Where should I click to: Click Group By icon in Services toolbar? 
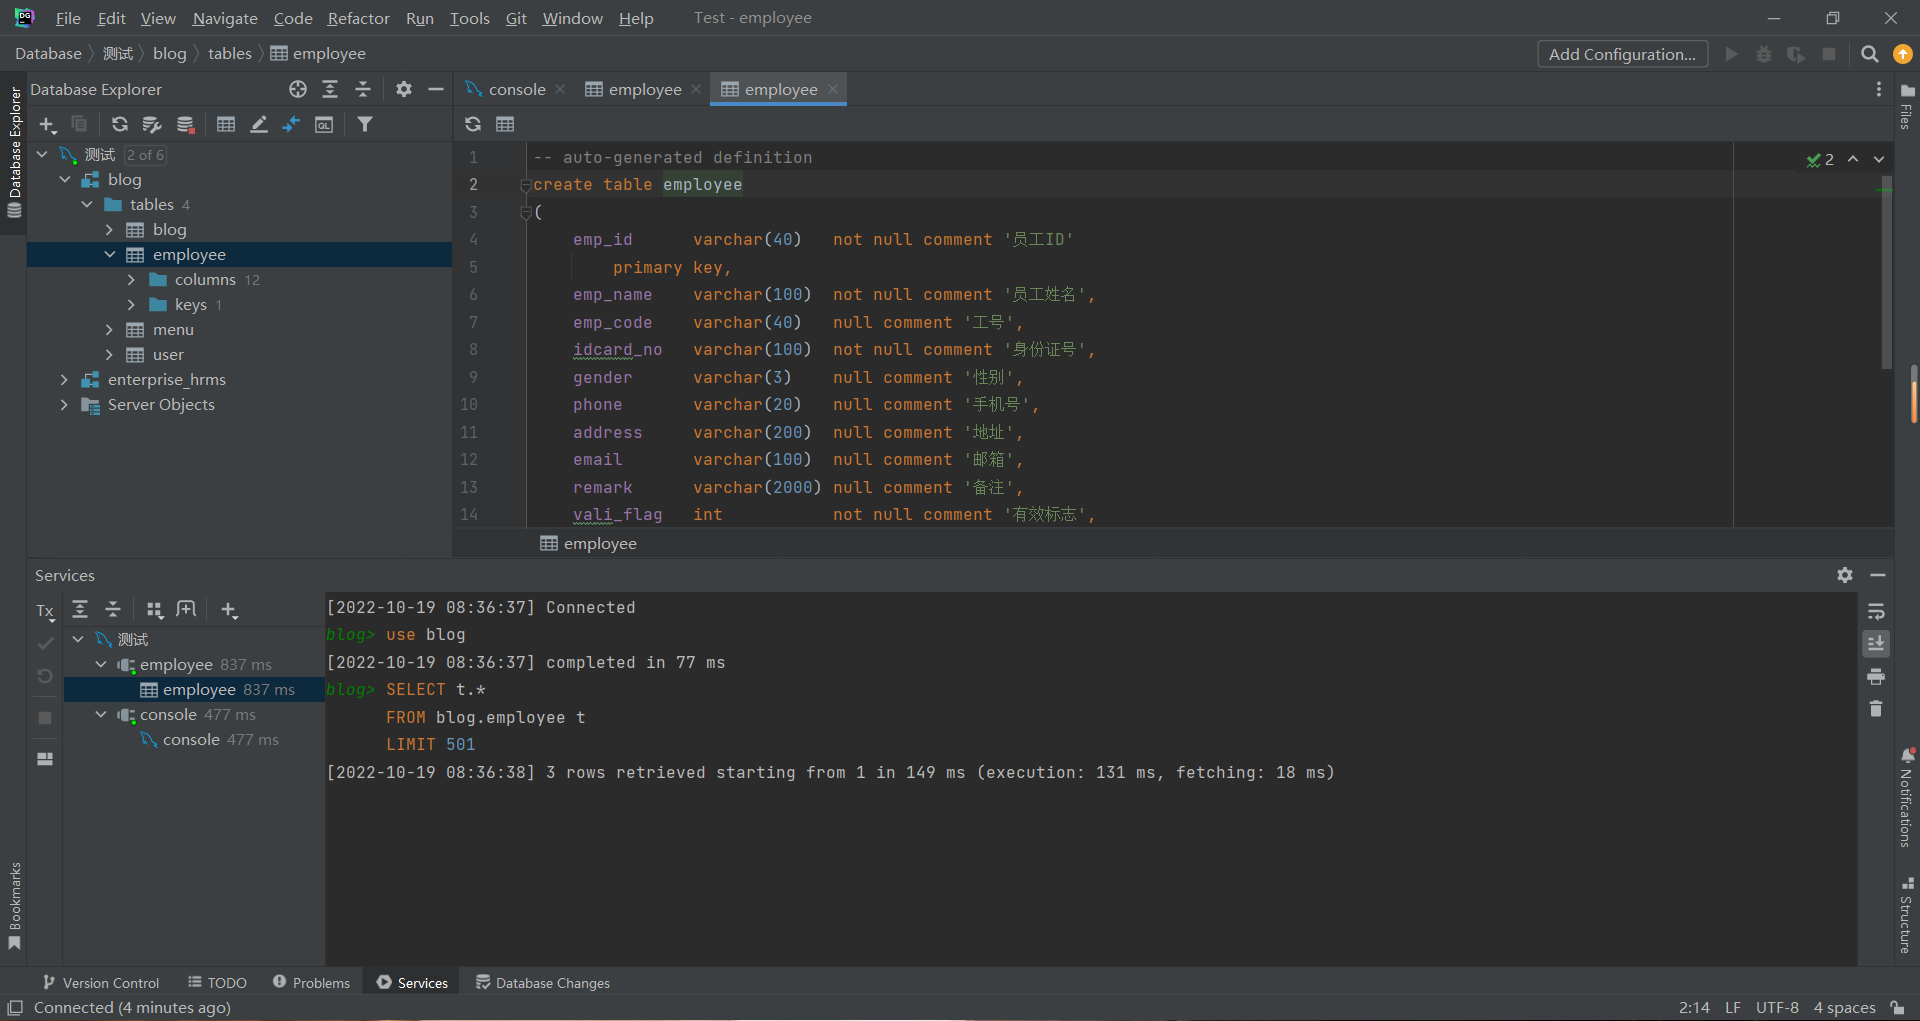[x=154, y=609]
